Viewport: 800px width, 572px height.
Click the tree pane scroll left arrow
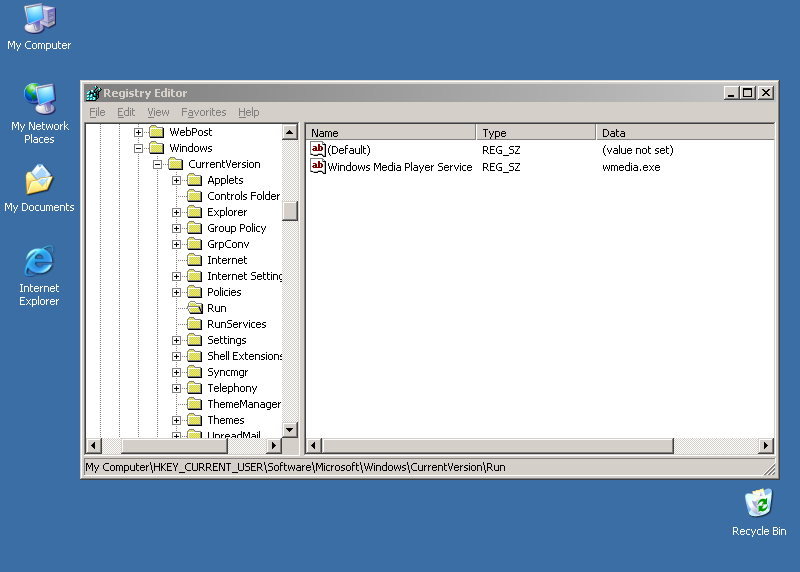click(x=93, y=445)
